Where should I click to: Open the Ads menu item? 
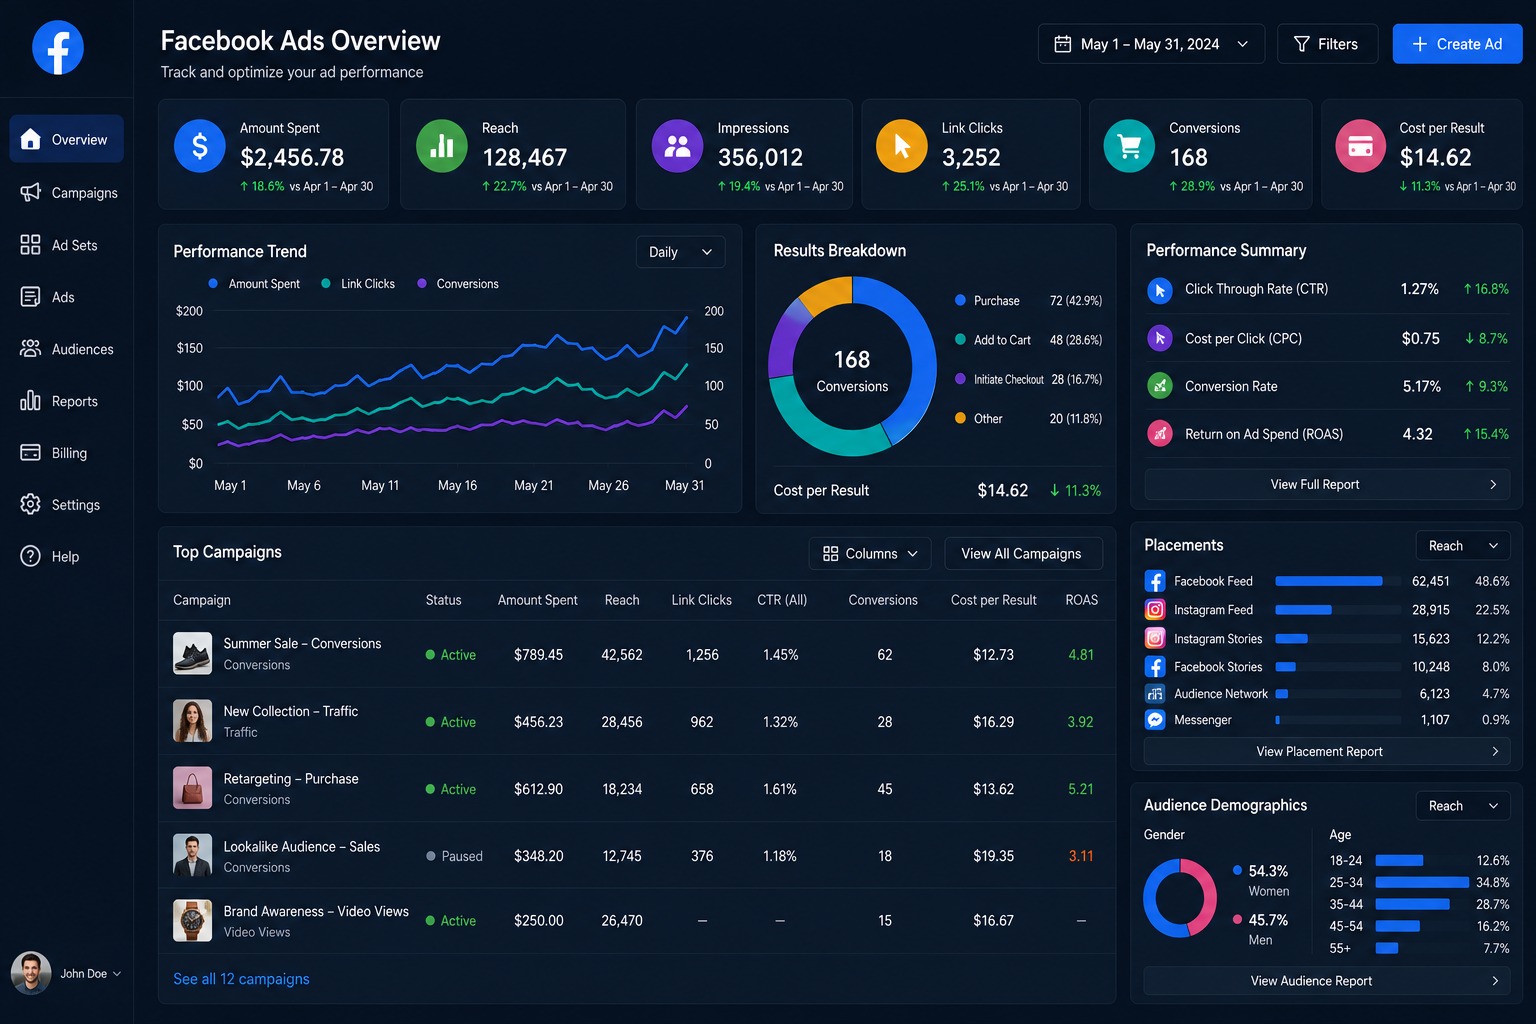point(62,297)
